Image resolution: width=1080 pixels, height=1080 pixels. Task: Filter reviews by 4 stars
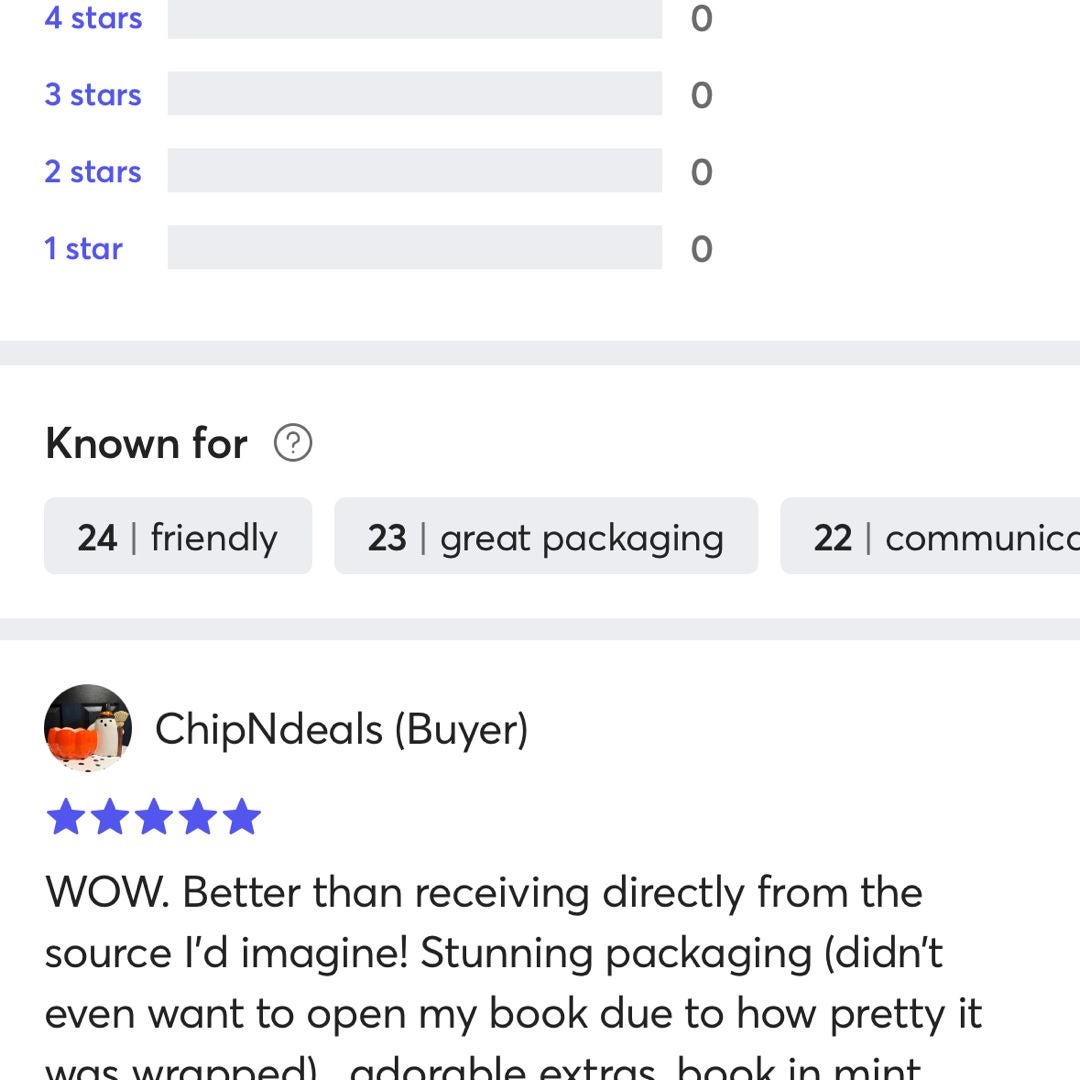[x=93, y=18]
